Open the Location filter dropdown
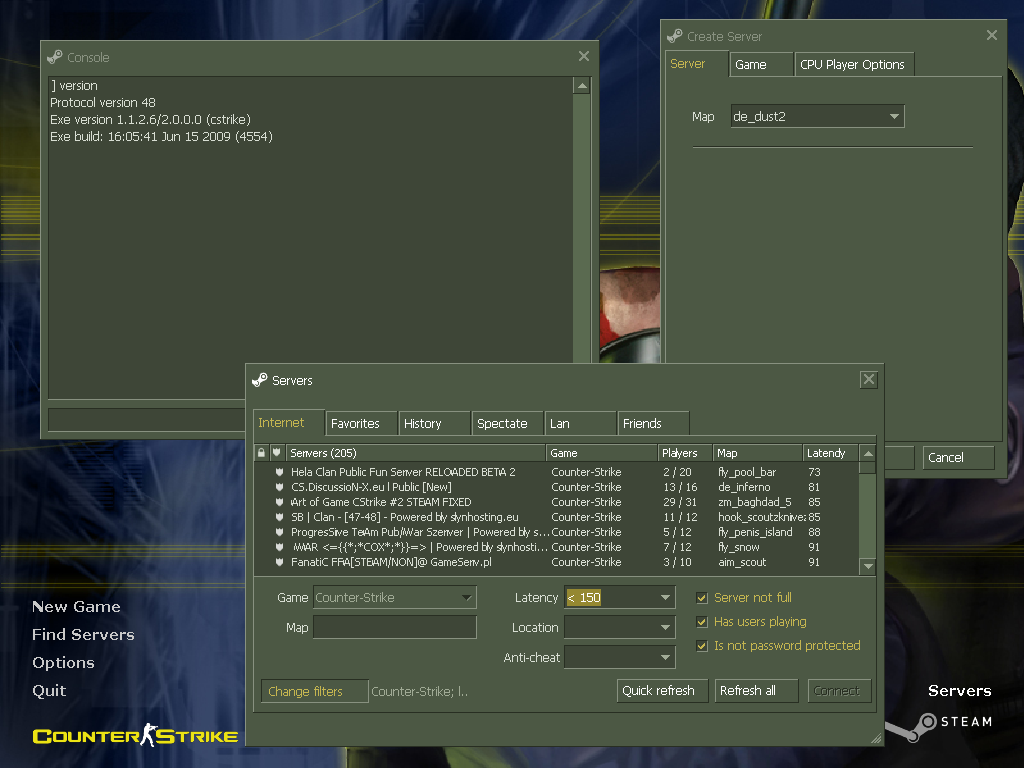Viewport: 1024px width, 768px height. (x=620, y=628)
